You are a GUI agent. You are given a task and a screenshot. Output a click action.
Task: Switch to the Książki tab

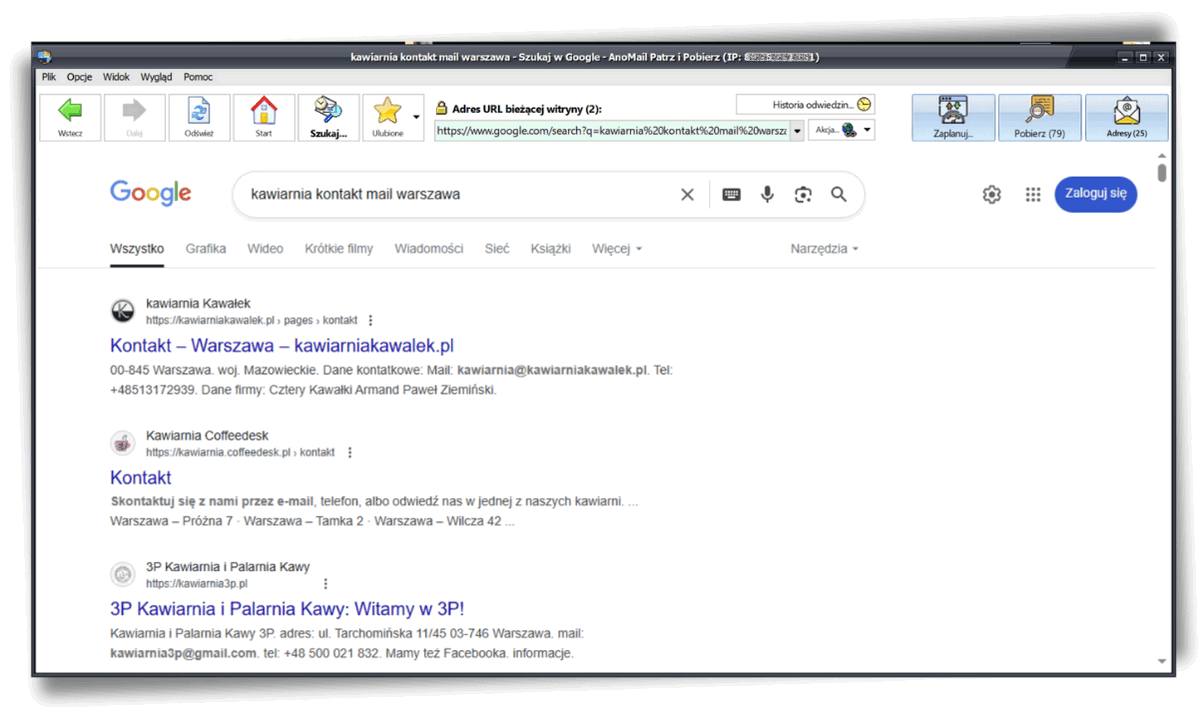[x=551, y=249]
